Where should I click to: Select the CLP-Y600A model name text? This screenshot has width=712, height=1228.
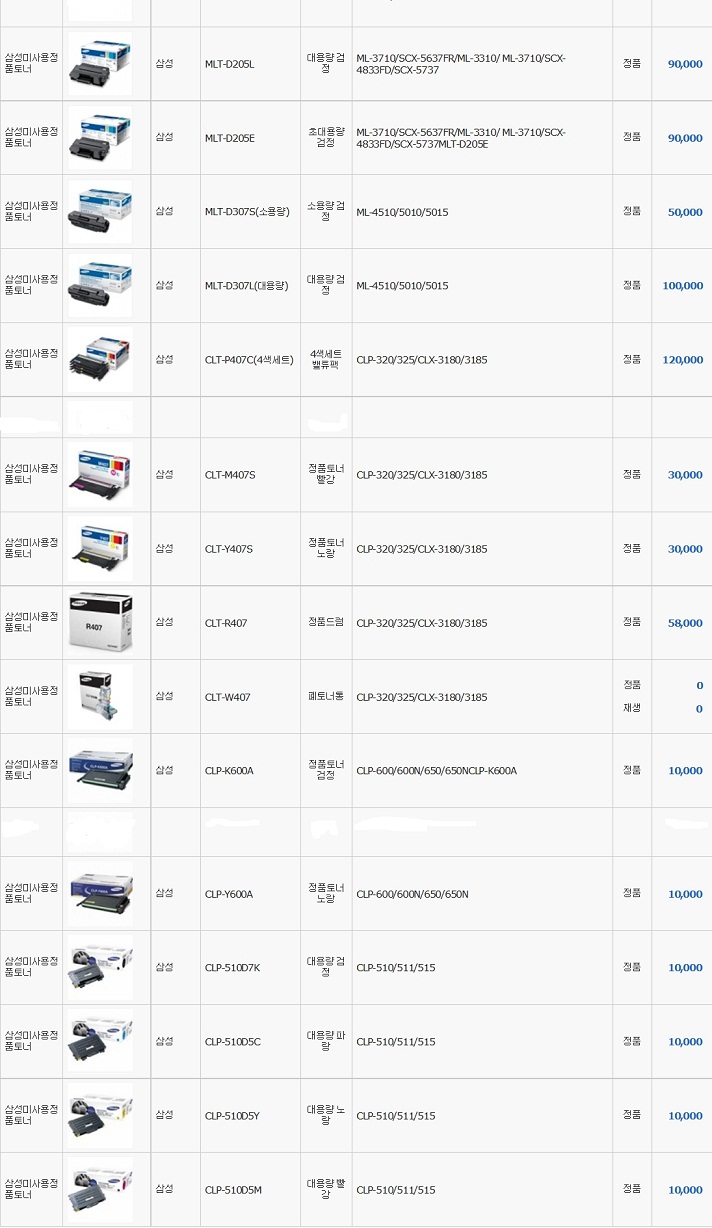pyautogui.click(x=229, y=894)
